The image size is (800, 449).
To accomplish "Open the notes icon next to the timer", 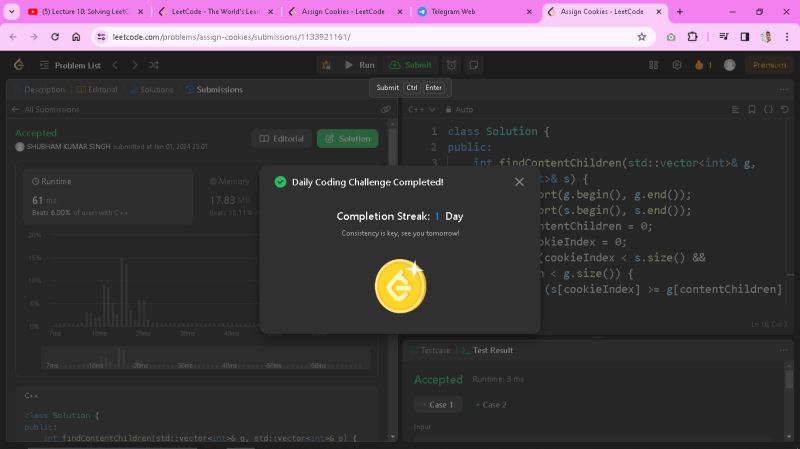I will 473,65.
